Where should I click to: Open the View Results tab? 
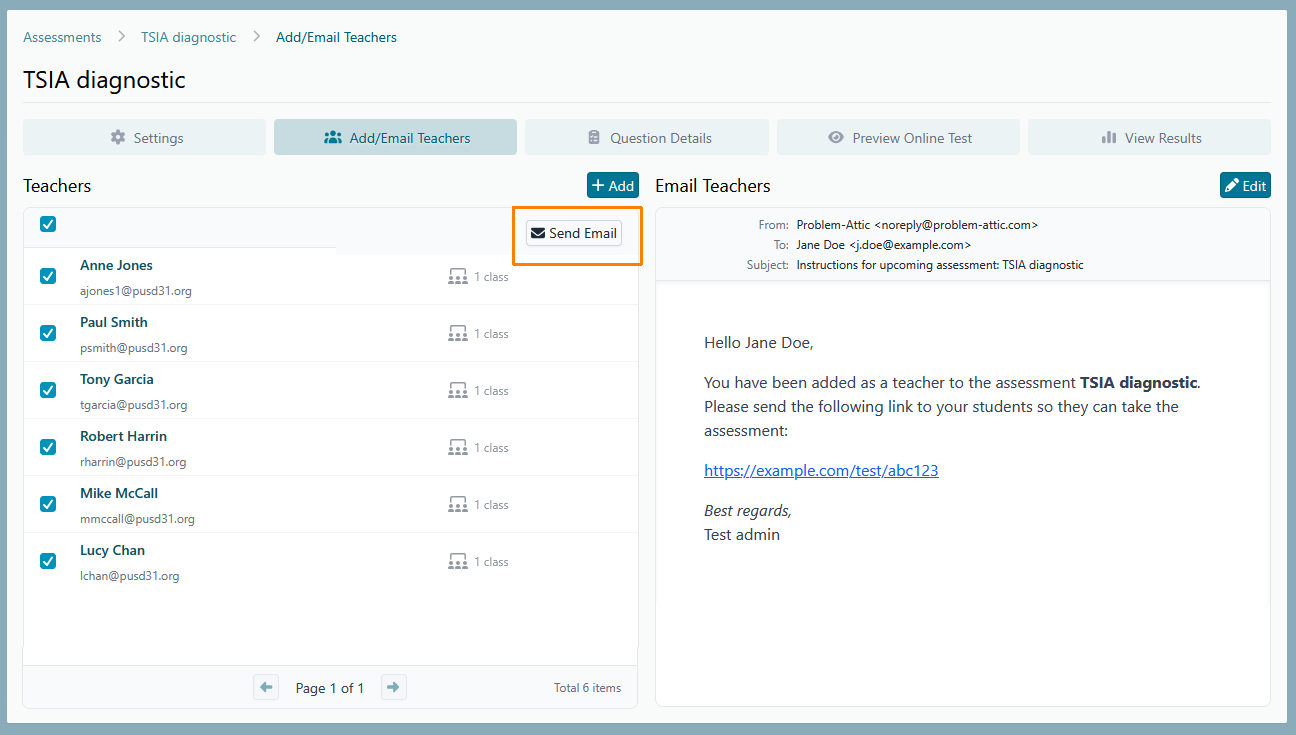pyautogui.click(x=1149, y=138)
